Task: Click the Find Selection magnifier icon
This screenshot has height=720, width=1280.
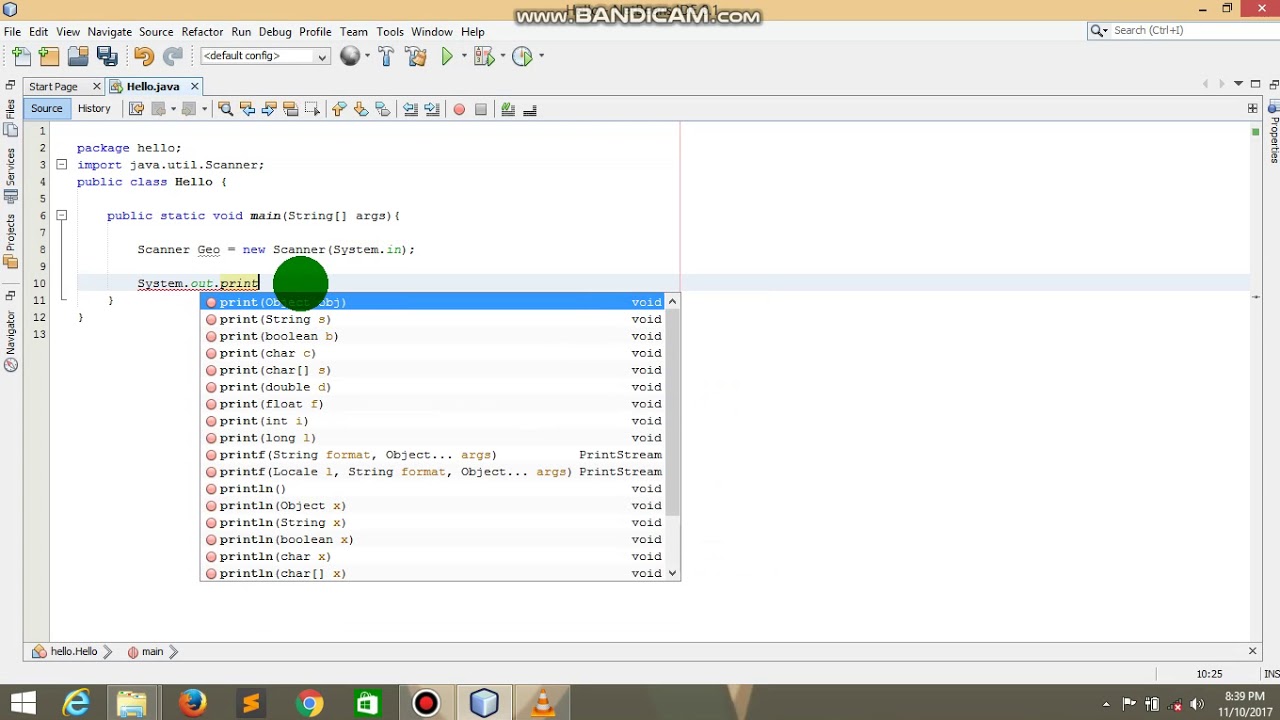Action: 225,109
